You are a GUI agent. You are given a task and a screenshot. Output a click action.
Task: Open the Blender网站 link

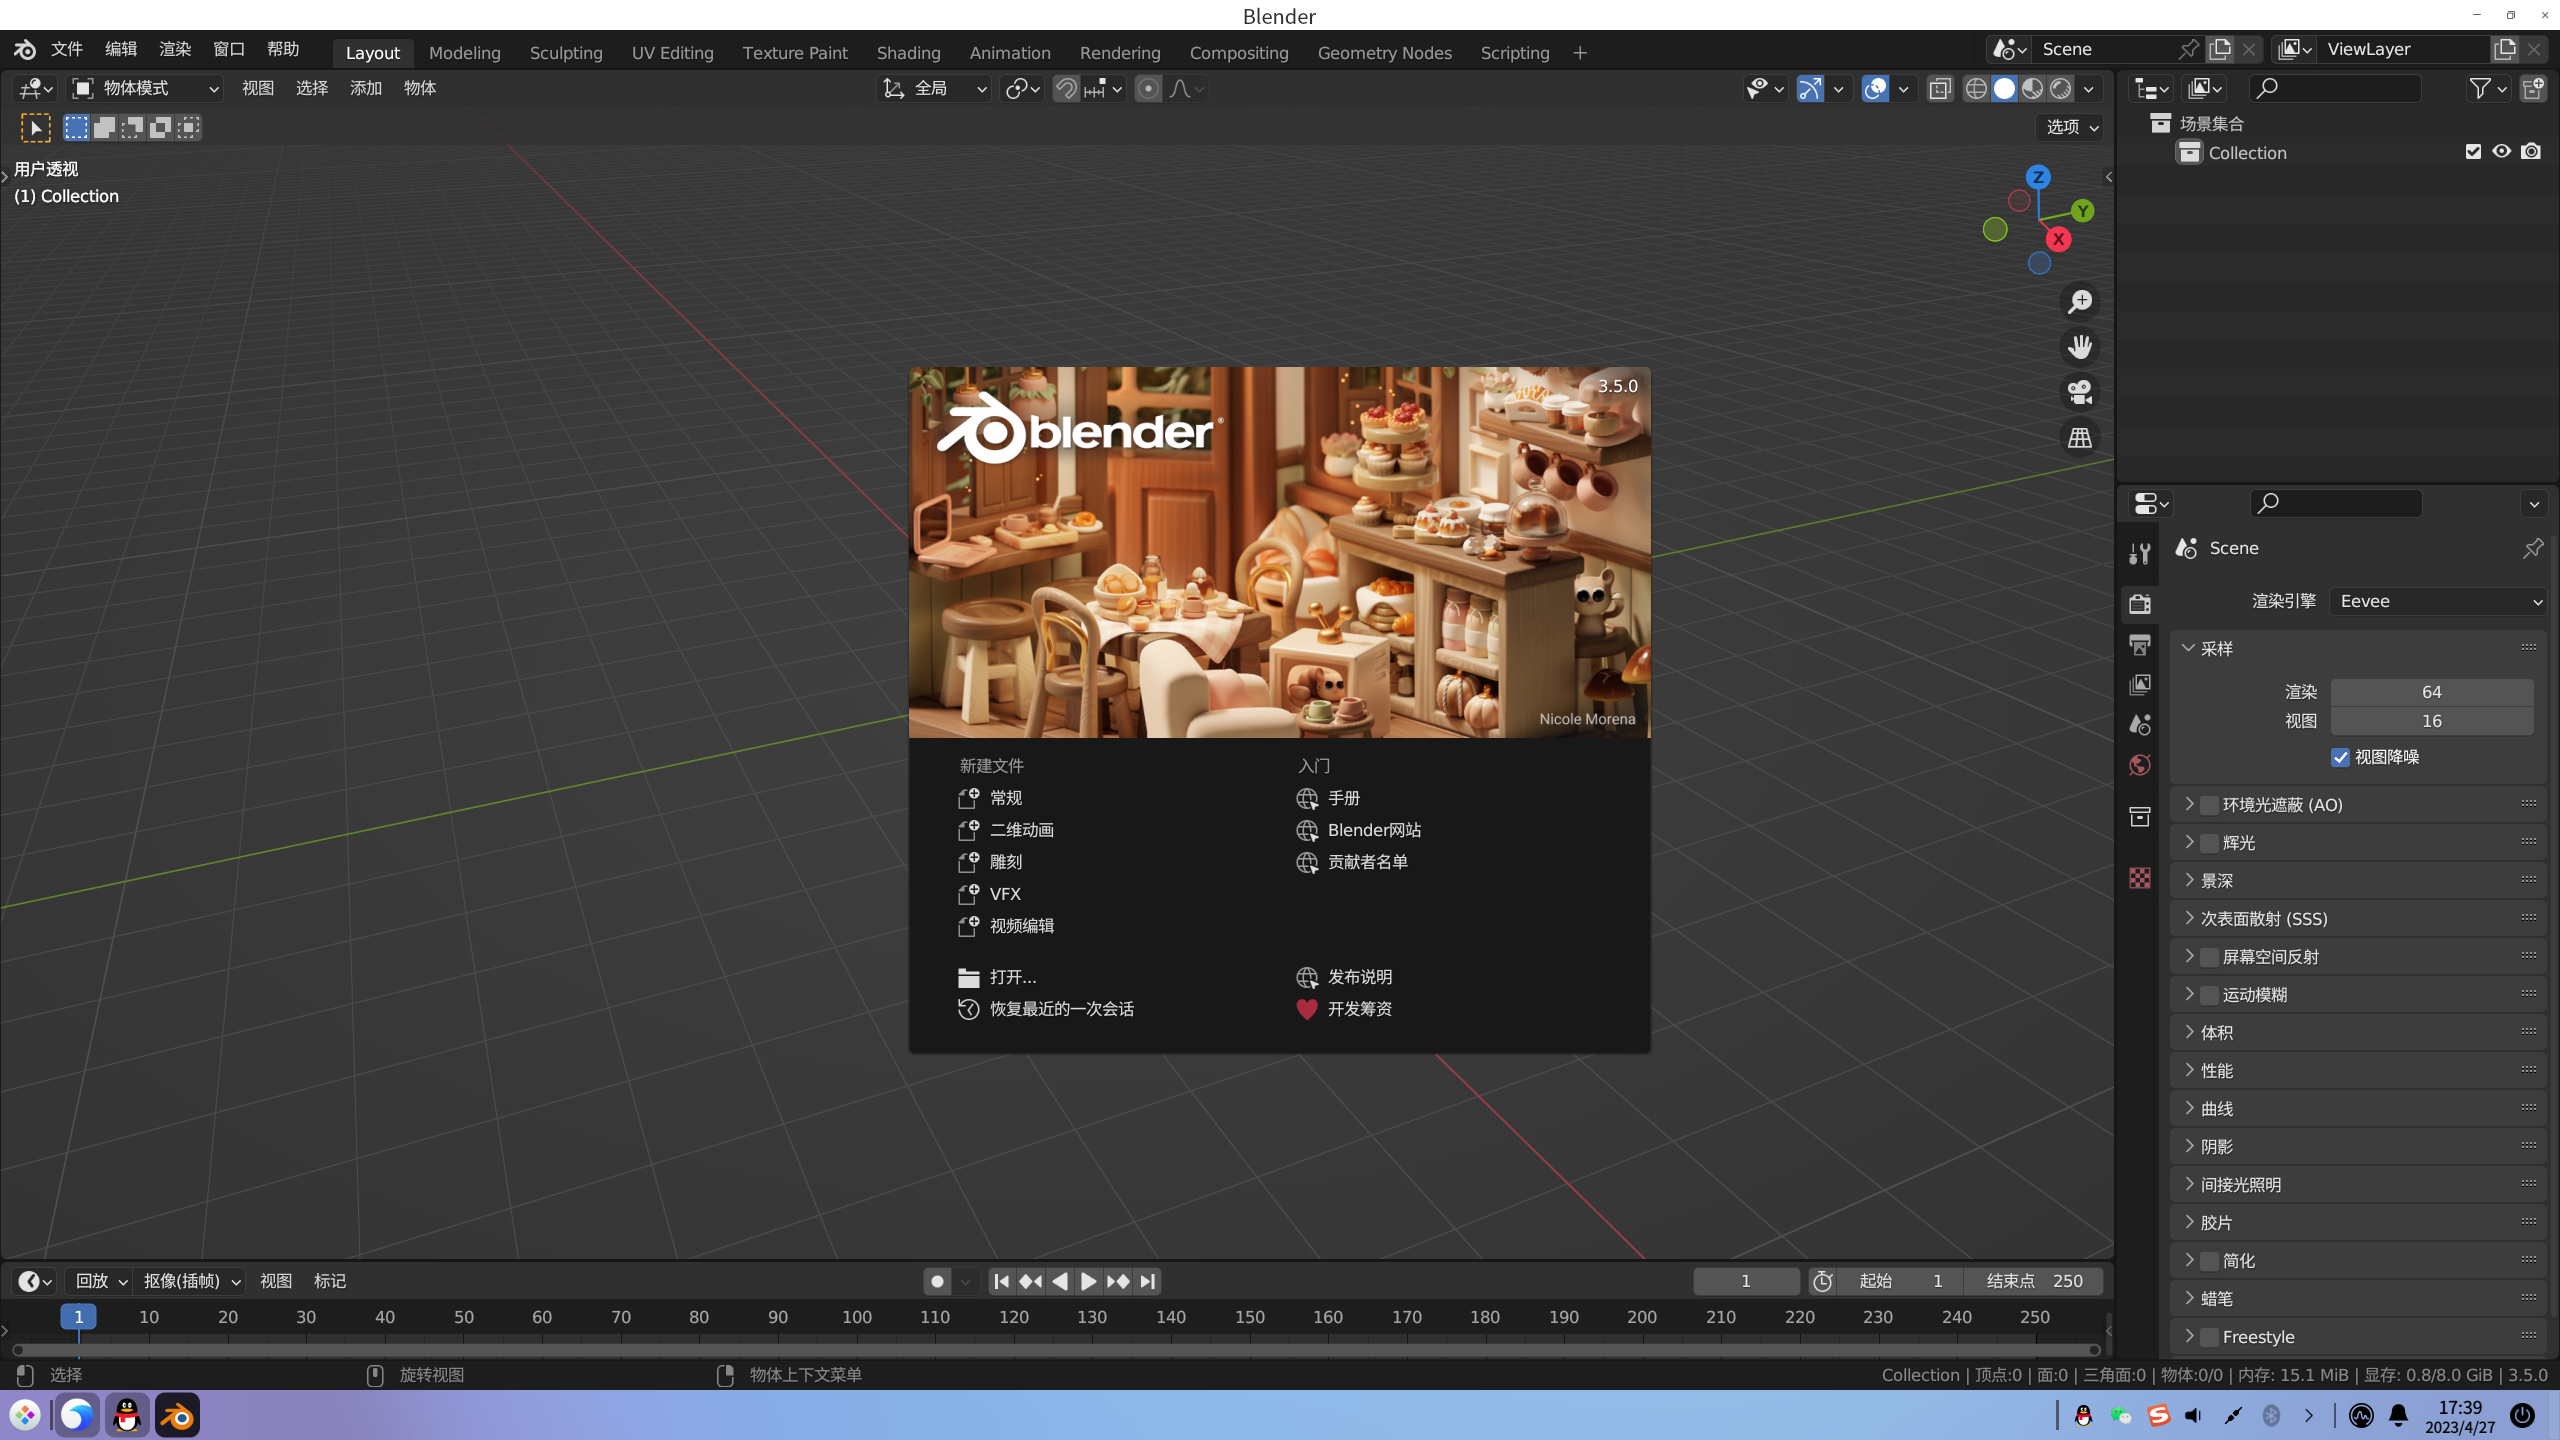tap(1373, 830)
